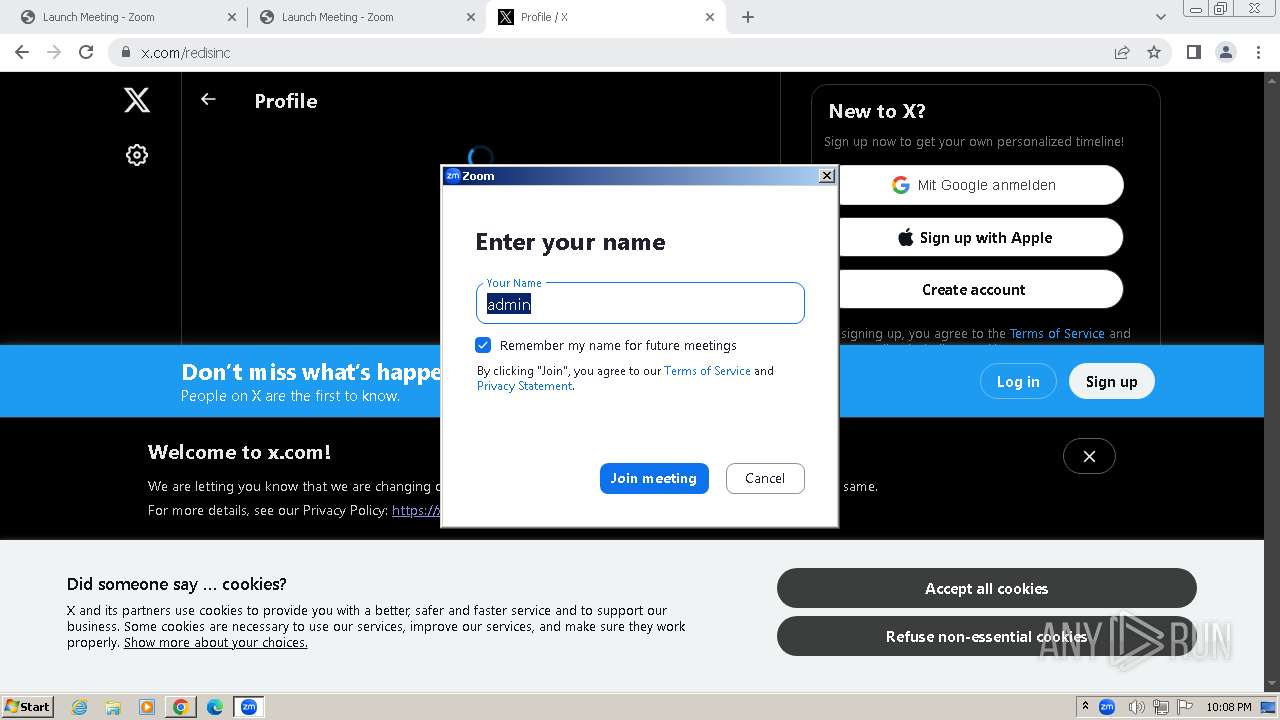The height and width of the screenshot is (720, 1280).
Task: Sign in with the Google anmelden button
Action: (x=980, y=185)
